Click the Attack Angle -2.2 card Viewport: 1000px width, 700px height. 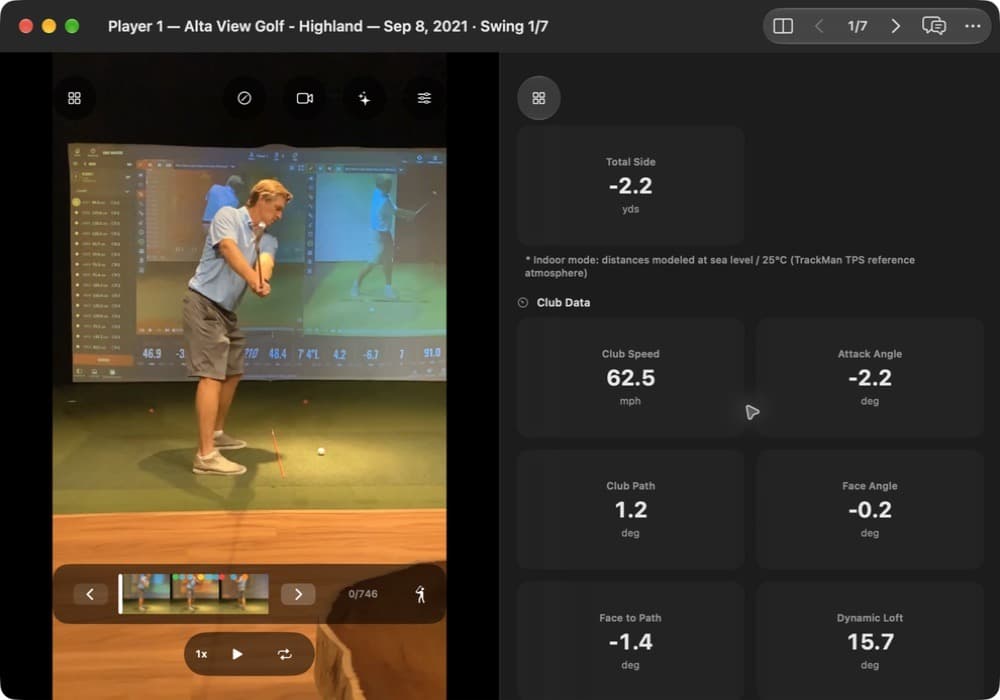pyautogui.click(x=870, y=377)
